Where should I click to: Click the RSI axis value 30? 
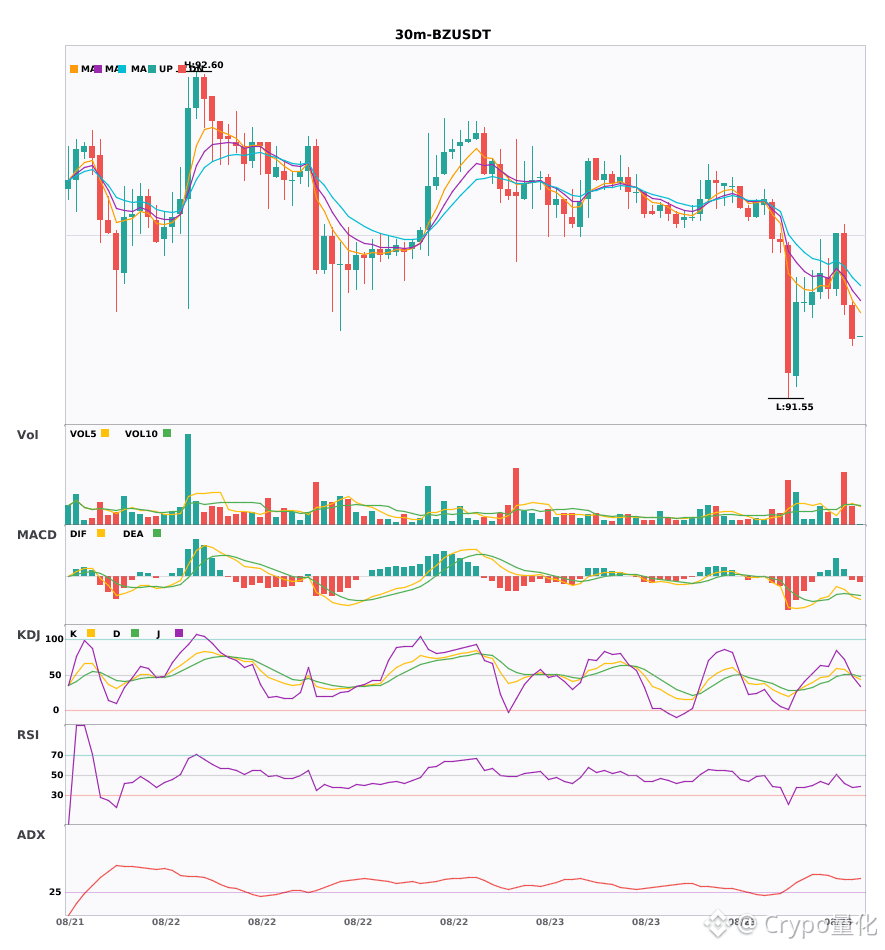58,795
